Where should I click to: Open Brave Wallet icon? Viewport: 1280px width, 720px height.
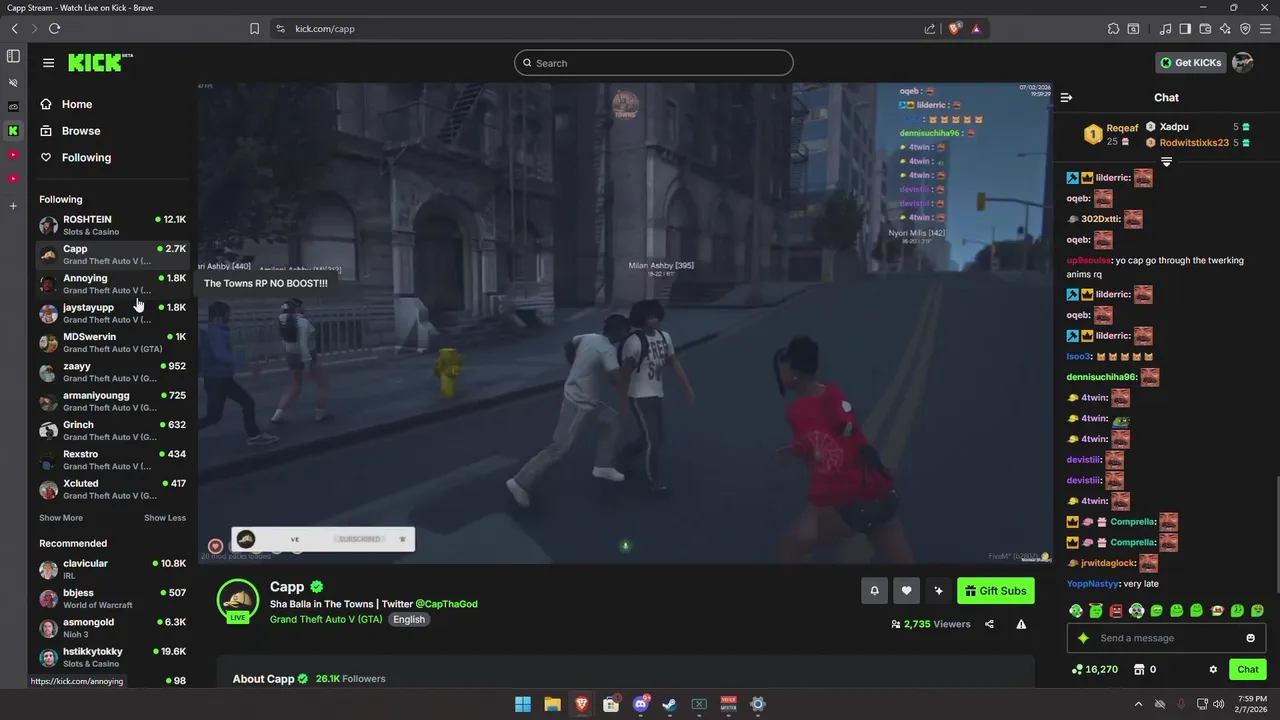click(1205, 28)
